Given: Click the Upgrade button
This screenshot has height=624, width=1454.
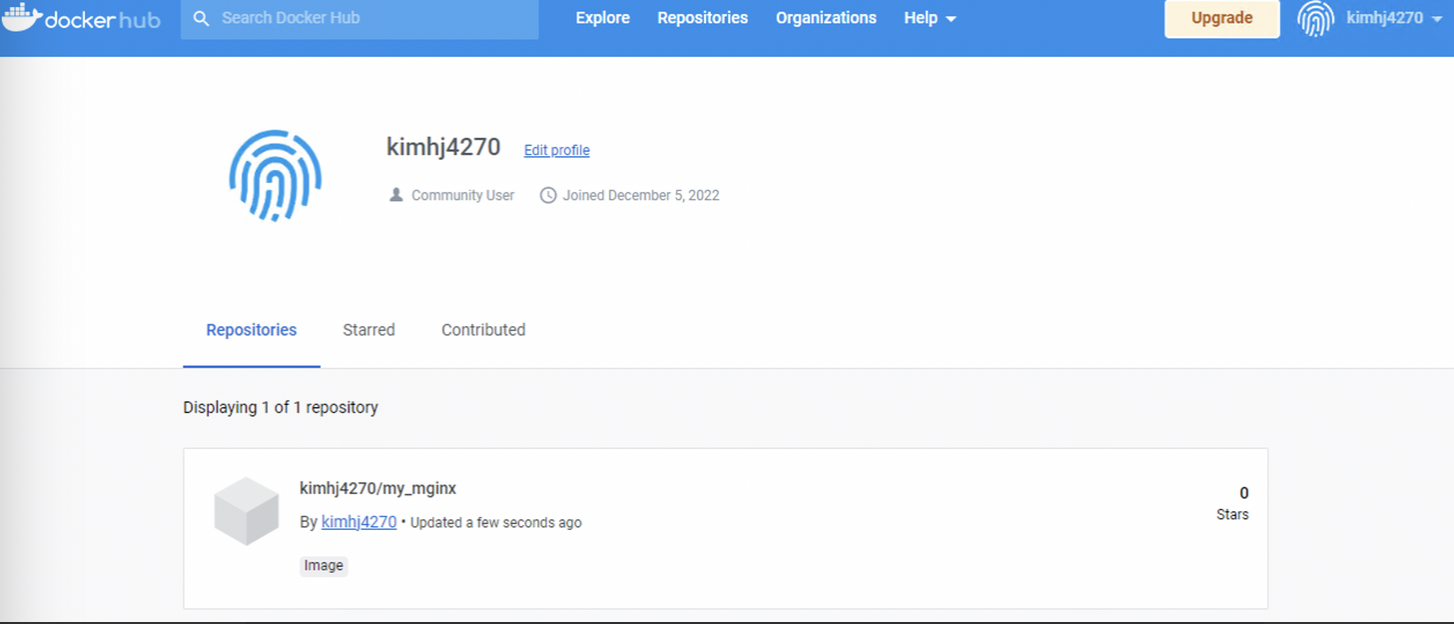Looking at the screenshot, I should tap(1222, 19).
